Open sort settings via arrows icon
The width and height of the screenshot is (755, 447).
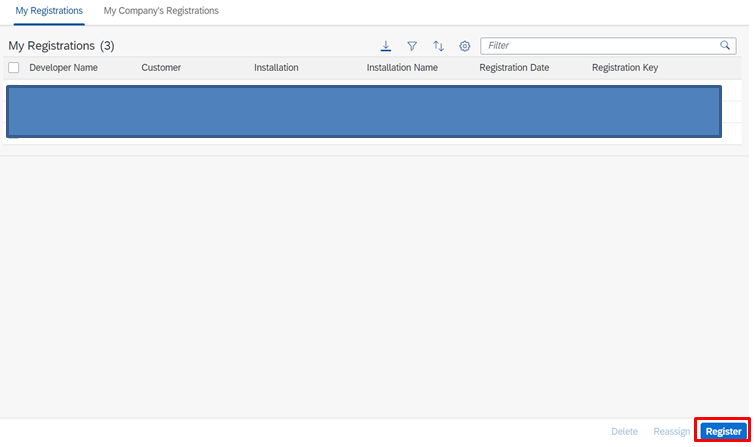pos(438,46)
